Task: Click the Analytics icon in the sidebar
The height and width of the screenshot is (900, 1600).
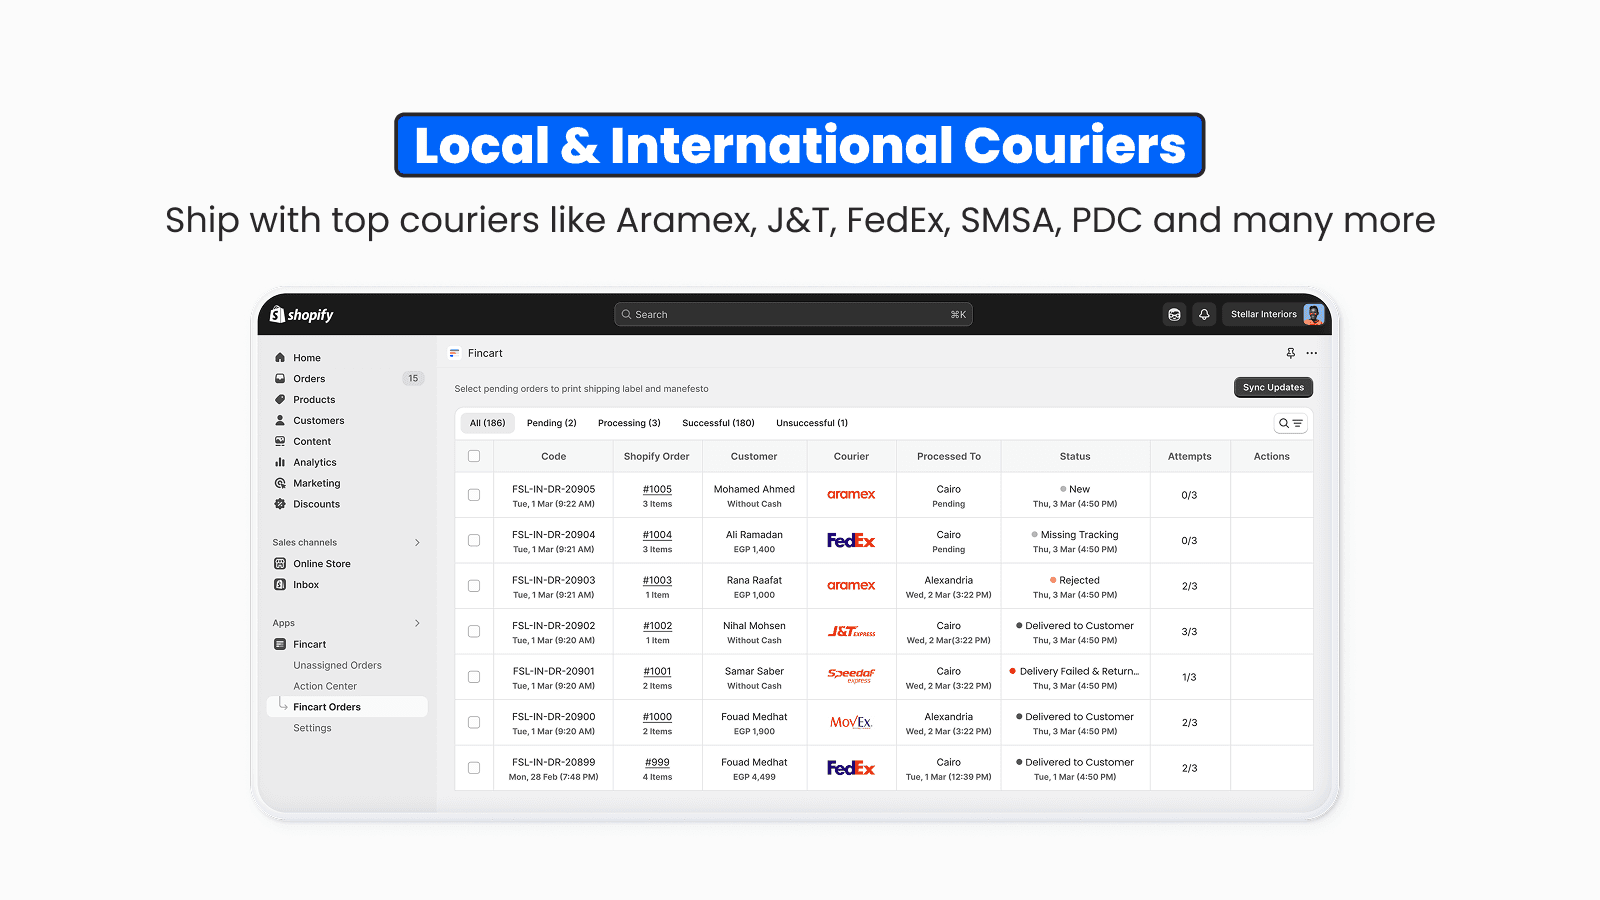Action: 281,462
